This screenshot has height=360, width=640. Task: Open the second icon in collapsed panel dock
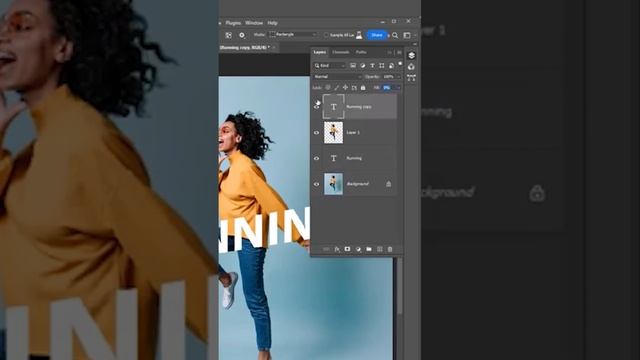(x=411, y=67)
